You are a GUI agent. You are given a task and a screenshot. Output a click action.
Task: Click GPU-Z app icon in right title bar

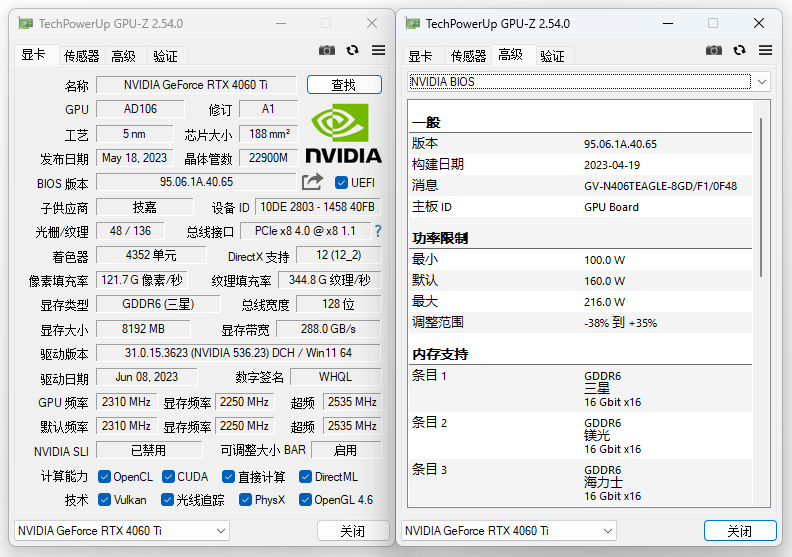coord(413,23)
